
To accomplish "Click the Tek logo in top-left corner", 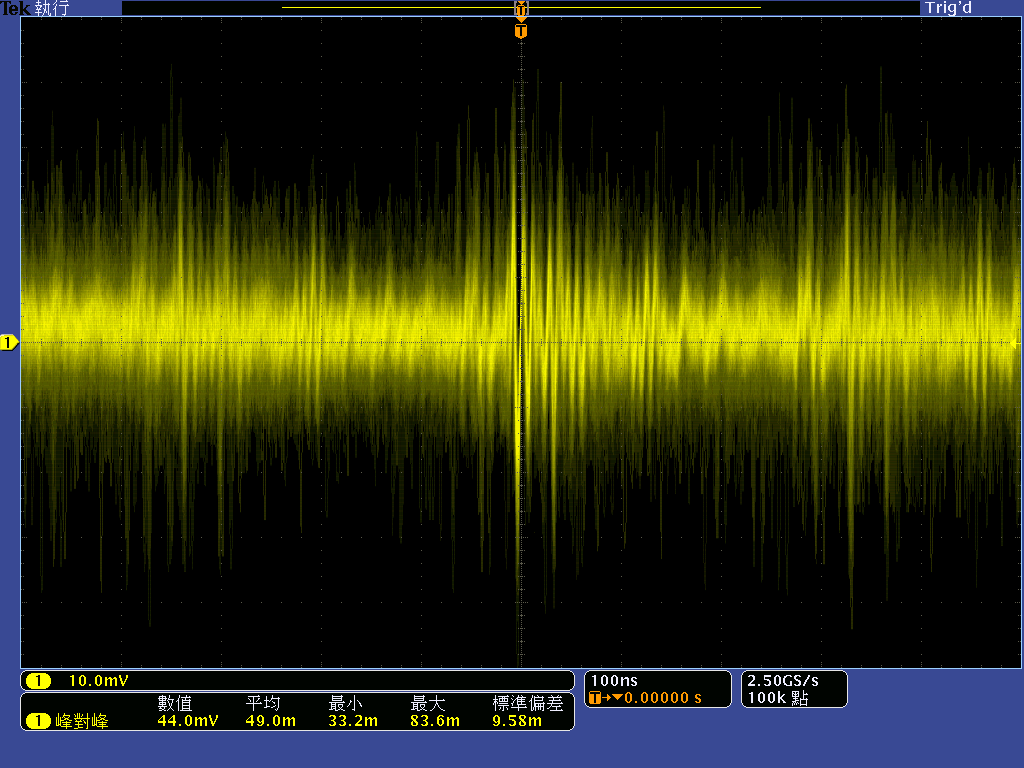I will point(14,8).
